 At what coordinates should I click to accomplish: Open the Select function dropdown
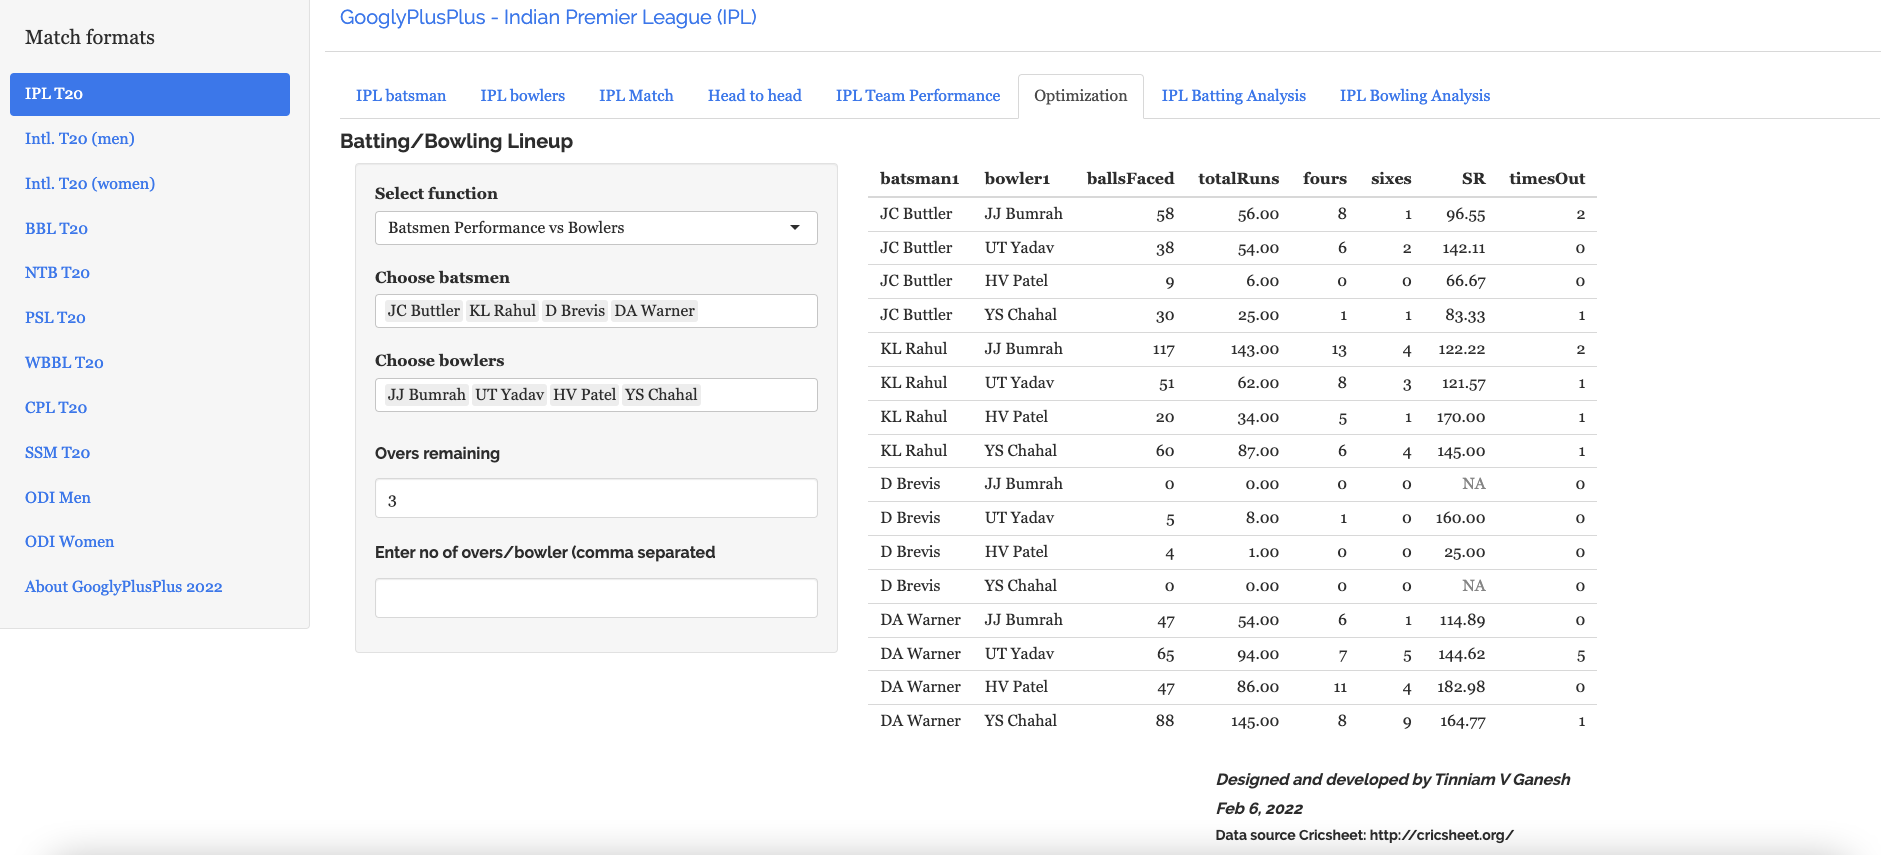click(x=595, y=228)
